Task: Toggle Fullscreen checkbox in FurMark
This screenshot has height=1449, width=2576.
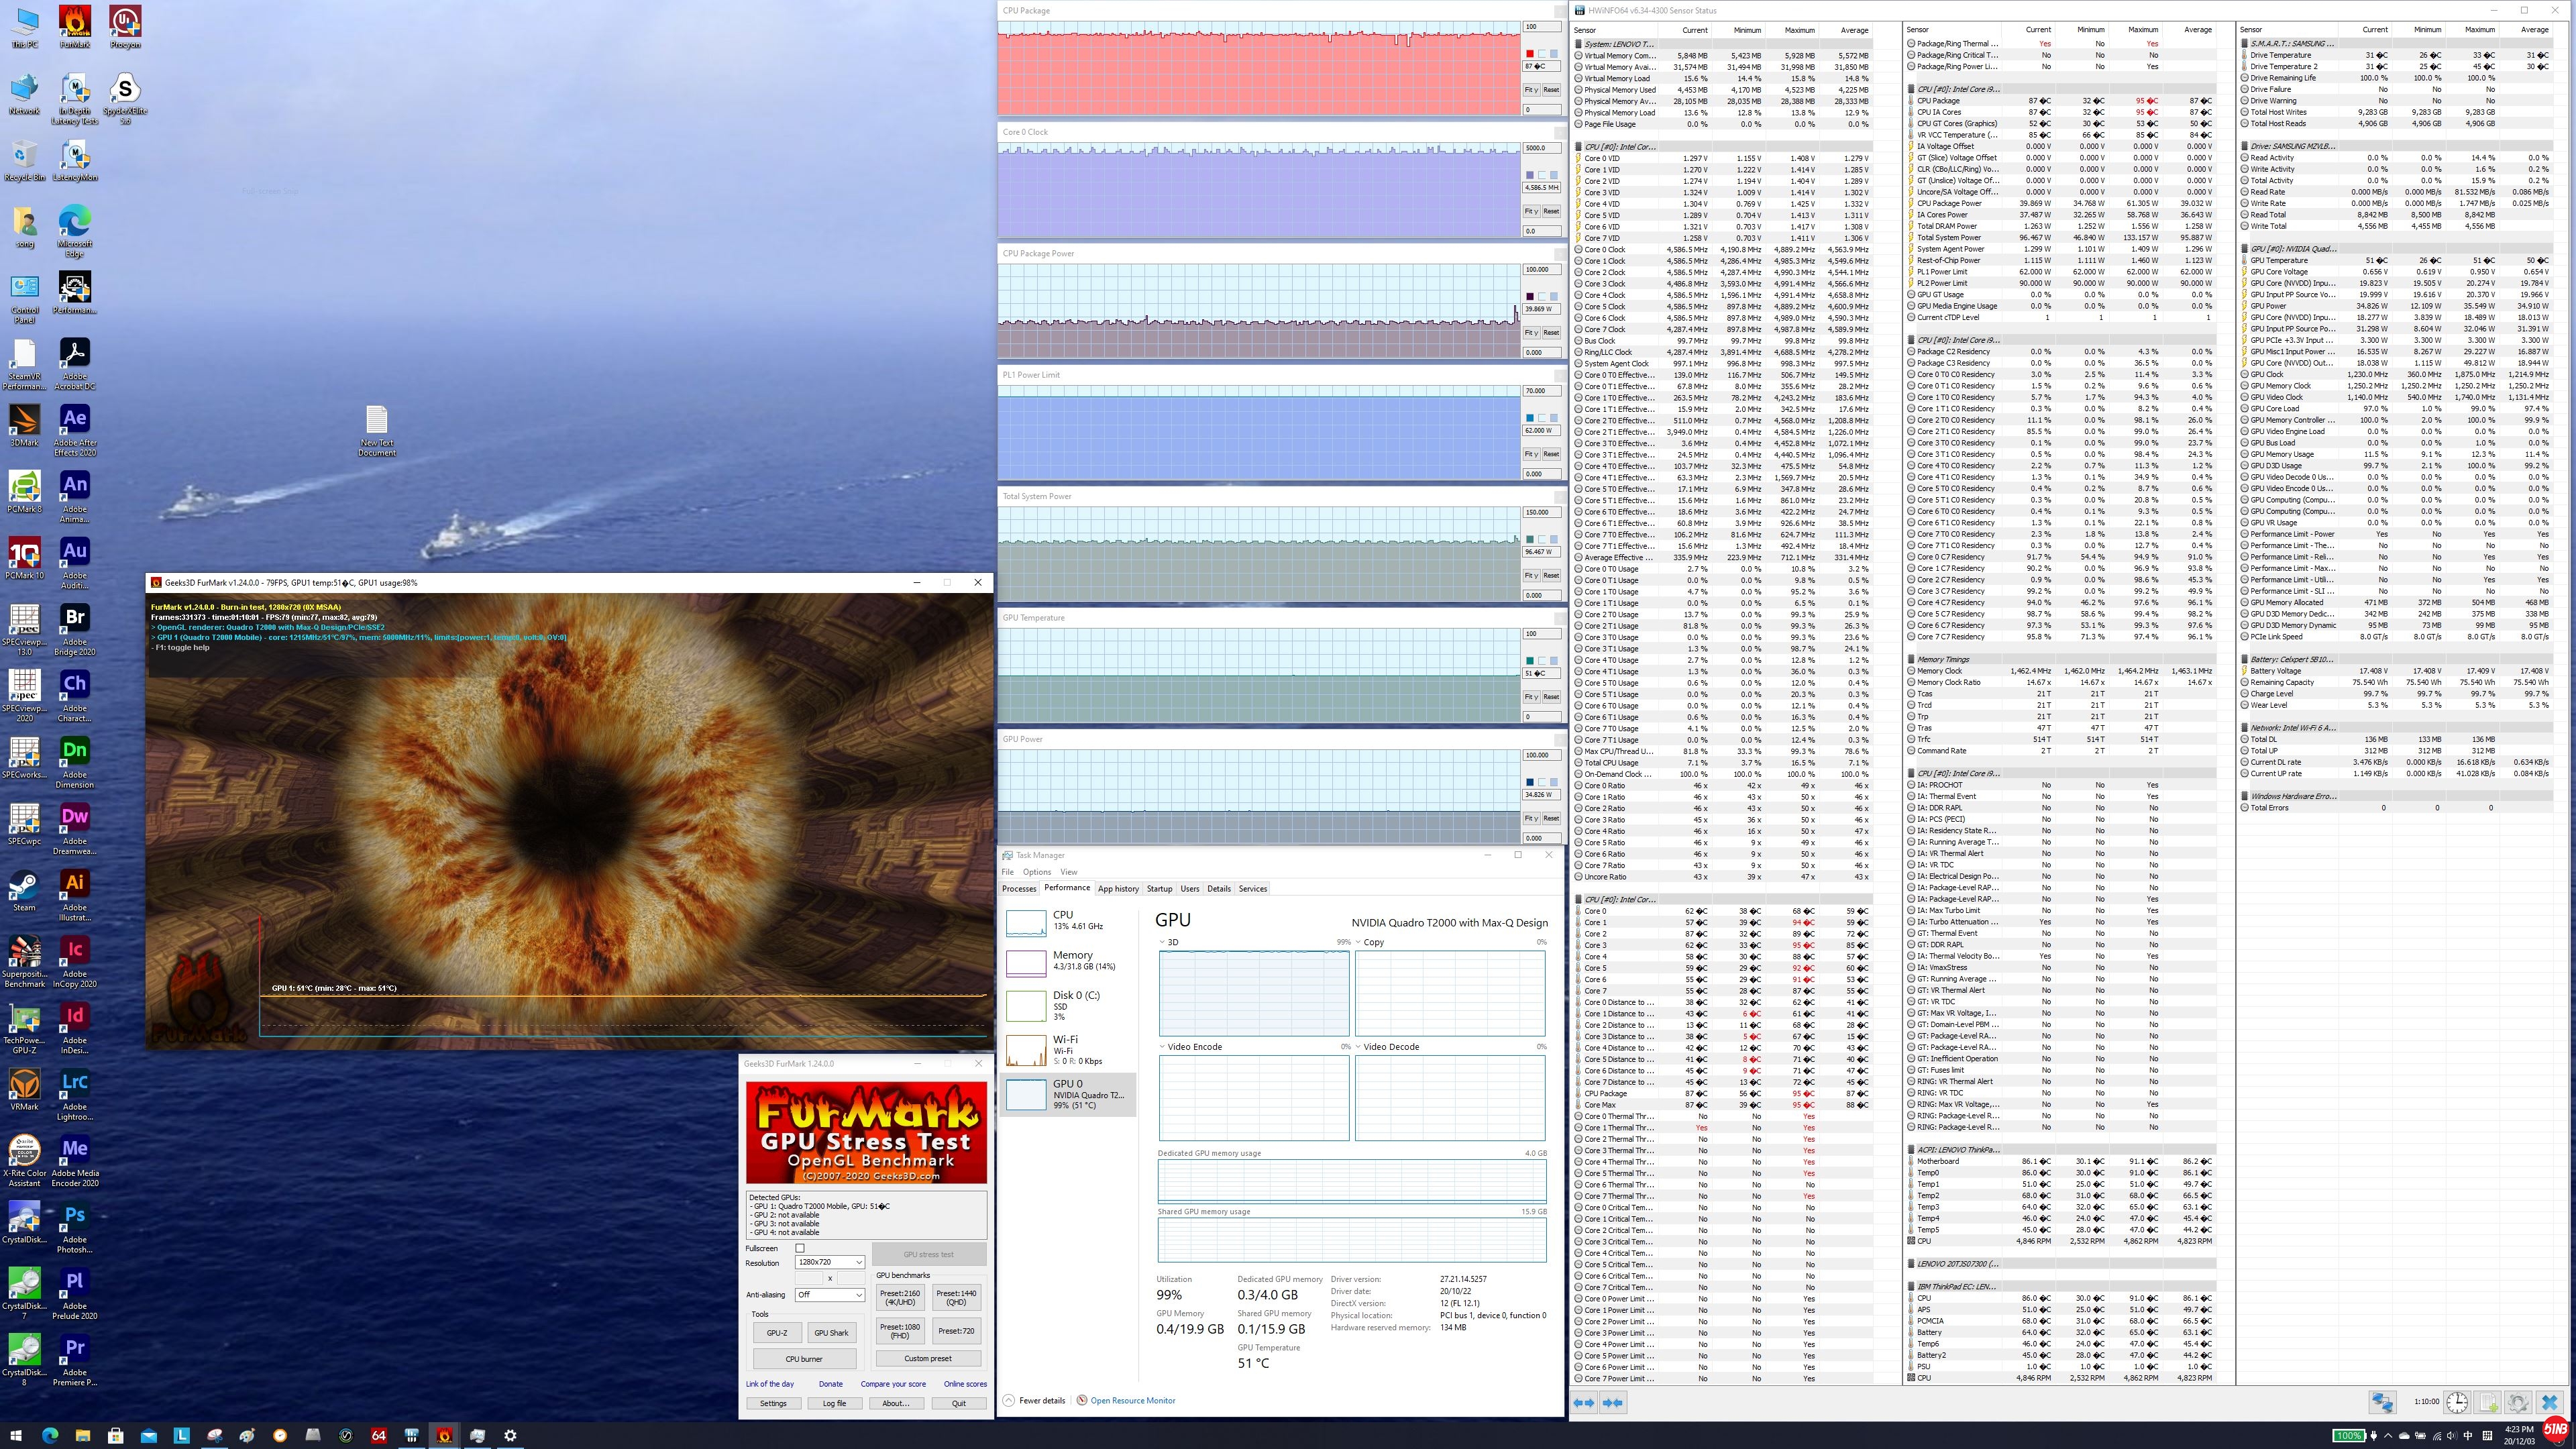Action: [x=800, y=1248]
